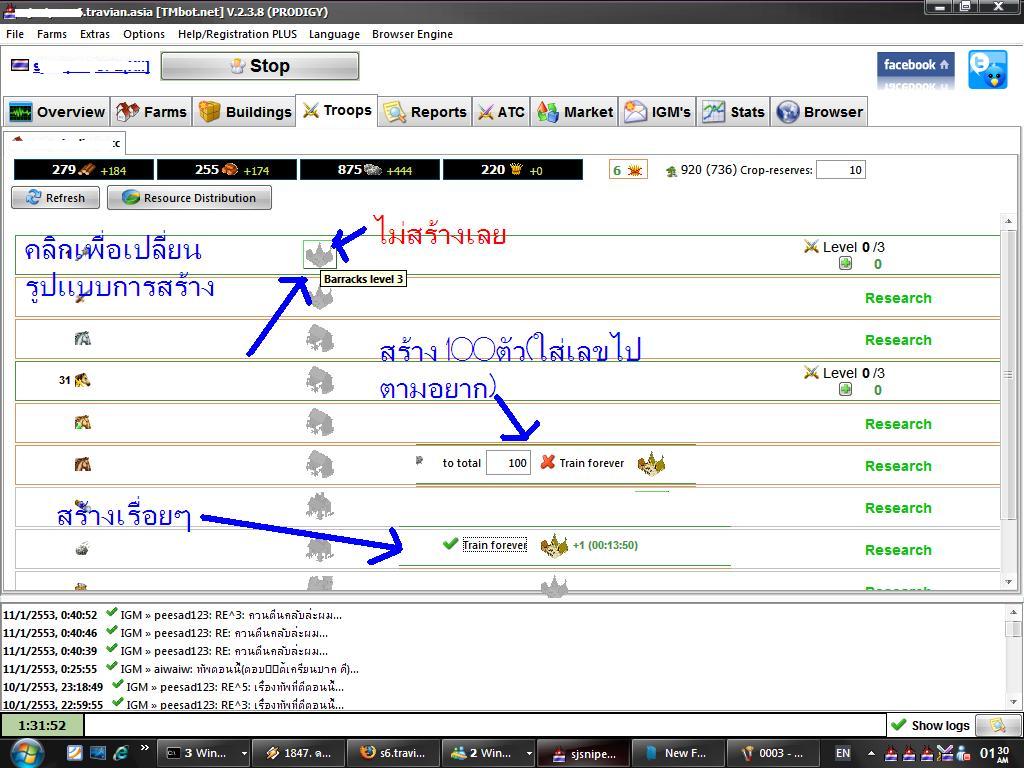Image resolution: width=1024 pixels, height=768 pixels.
Task: Click the clay resource counter 255
Action: click(227, 170)
